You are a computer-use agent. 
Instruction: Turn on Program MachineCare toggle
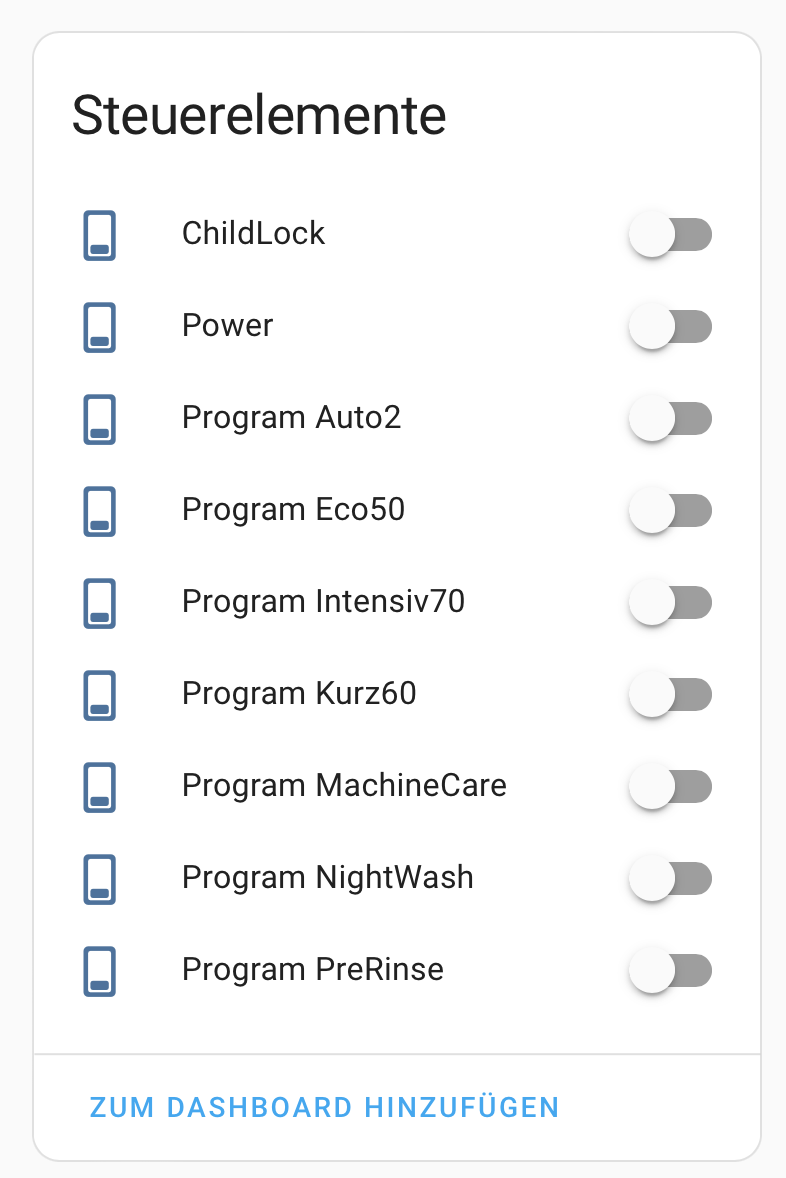point(670,787)
